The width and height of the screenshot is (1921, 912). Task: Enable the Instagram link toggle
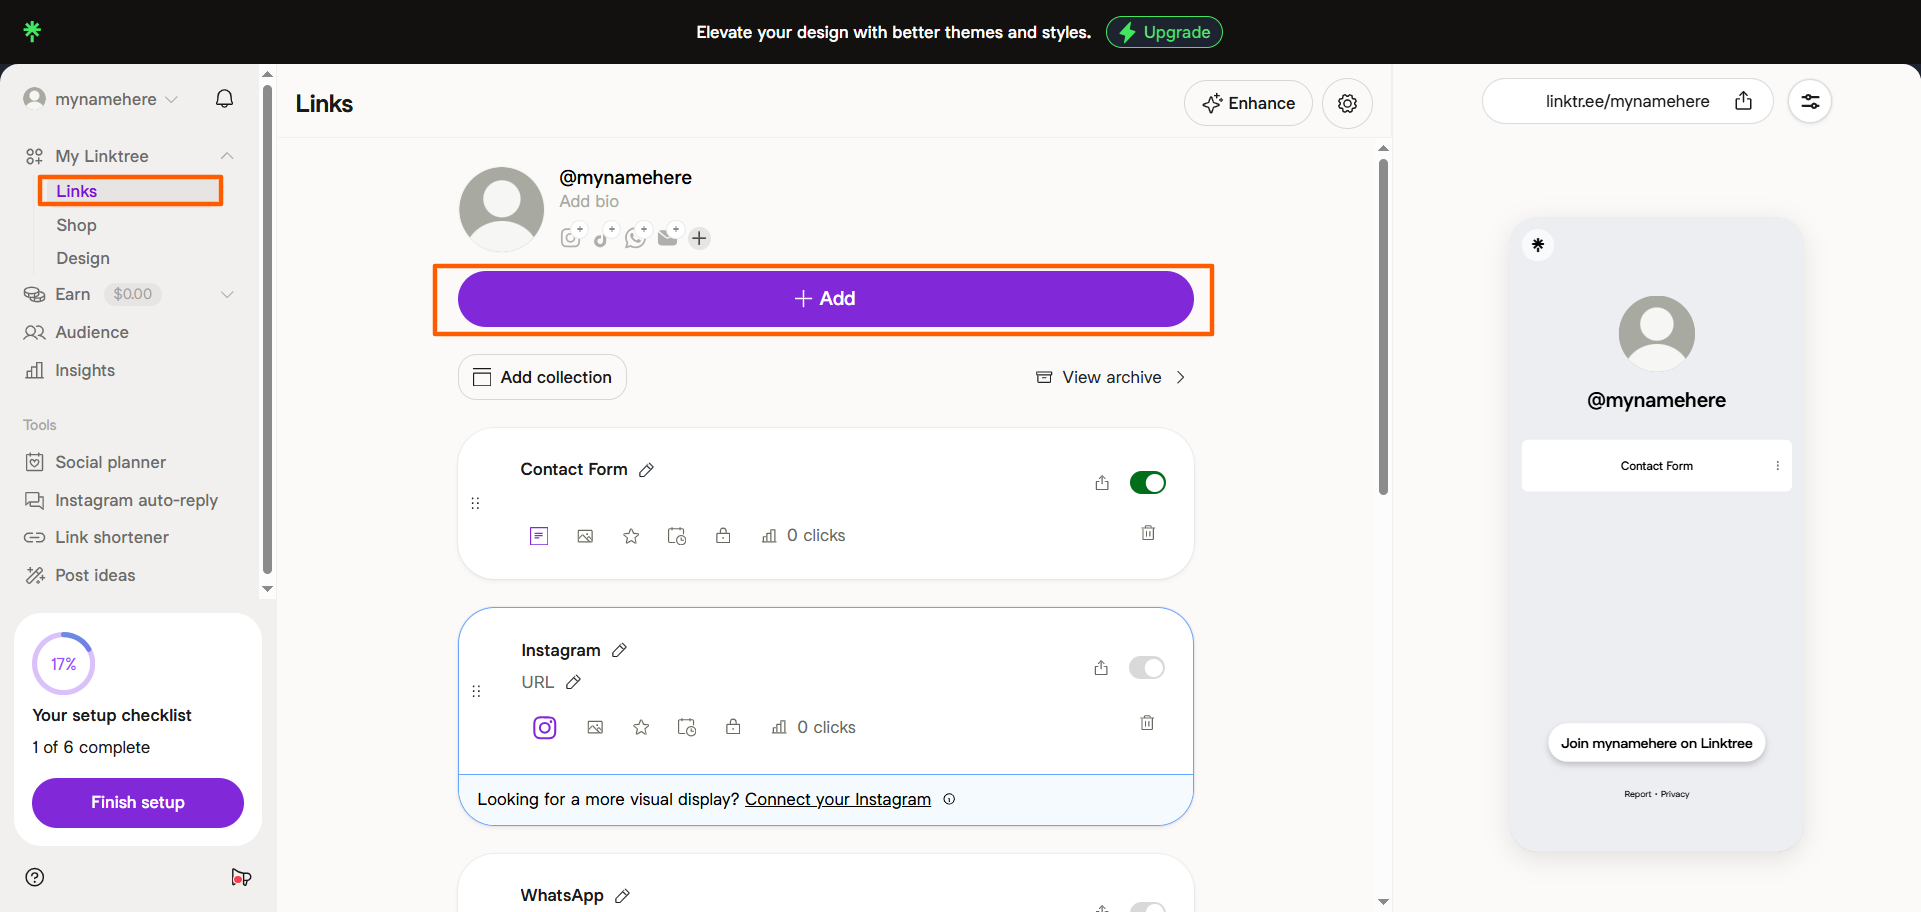[1147, 668]
